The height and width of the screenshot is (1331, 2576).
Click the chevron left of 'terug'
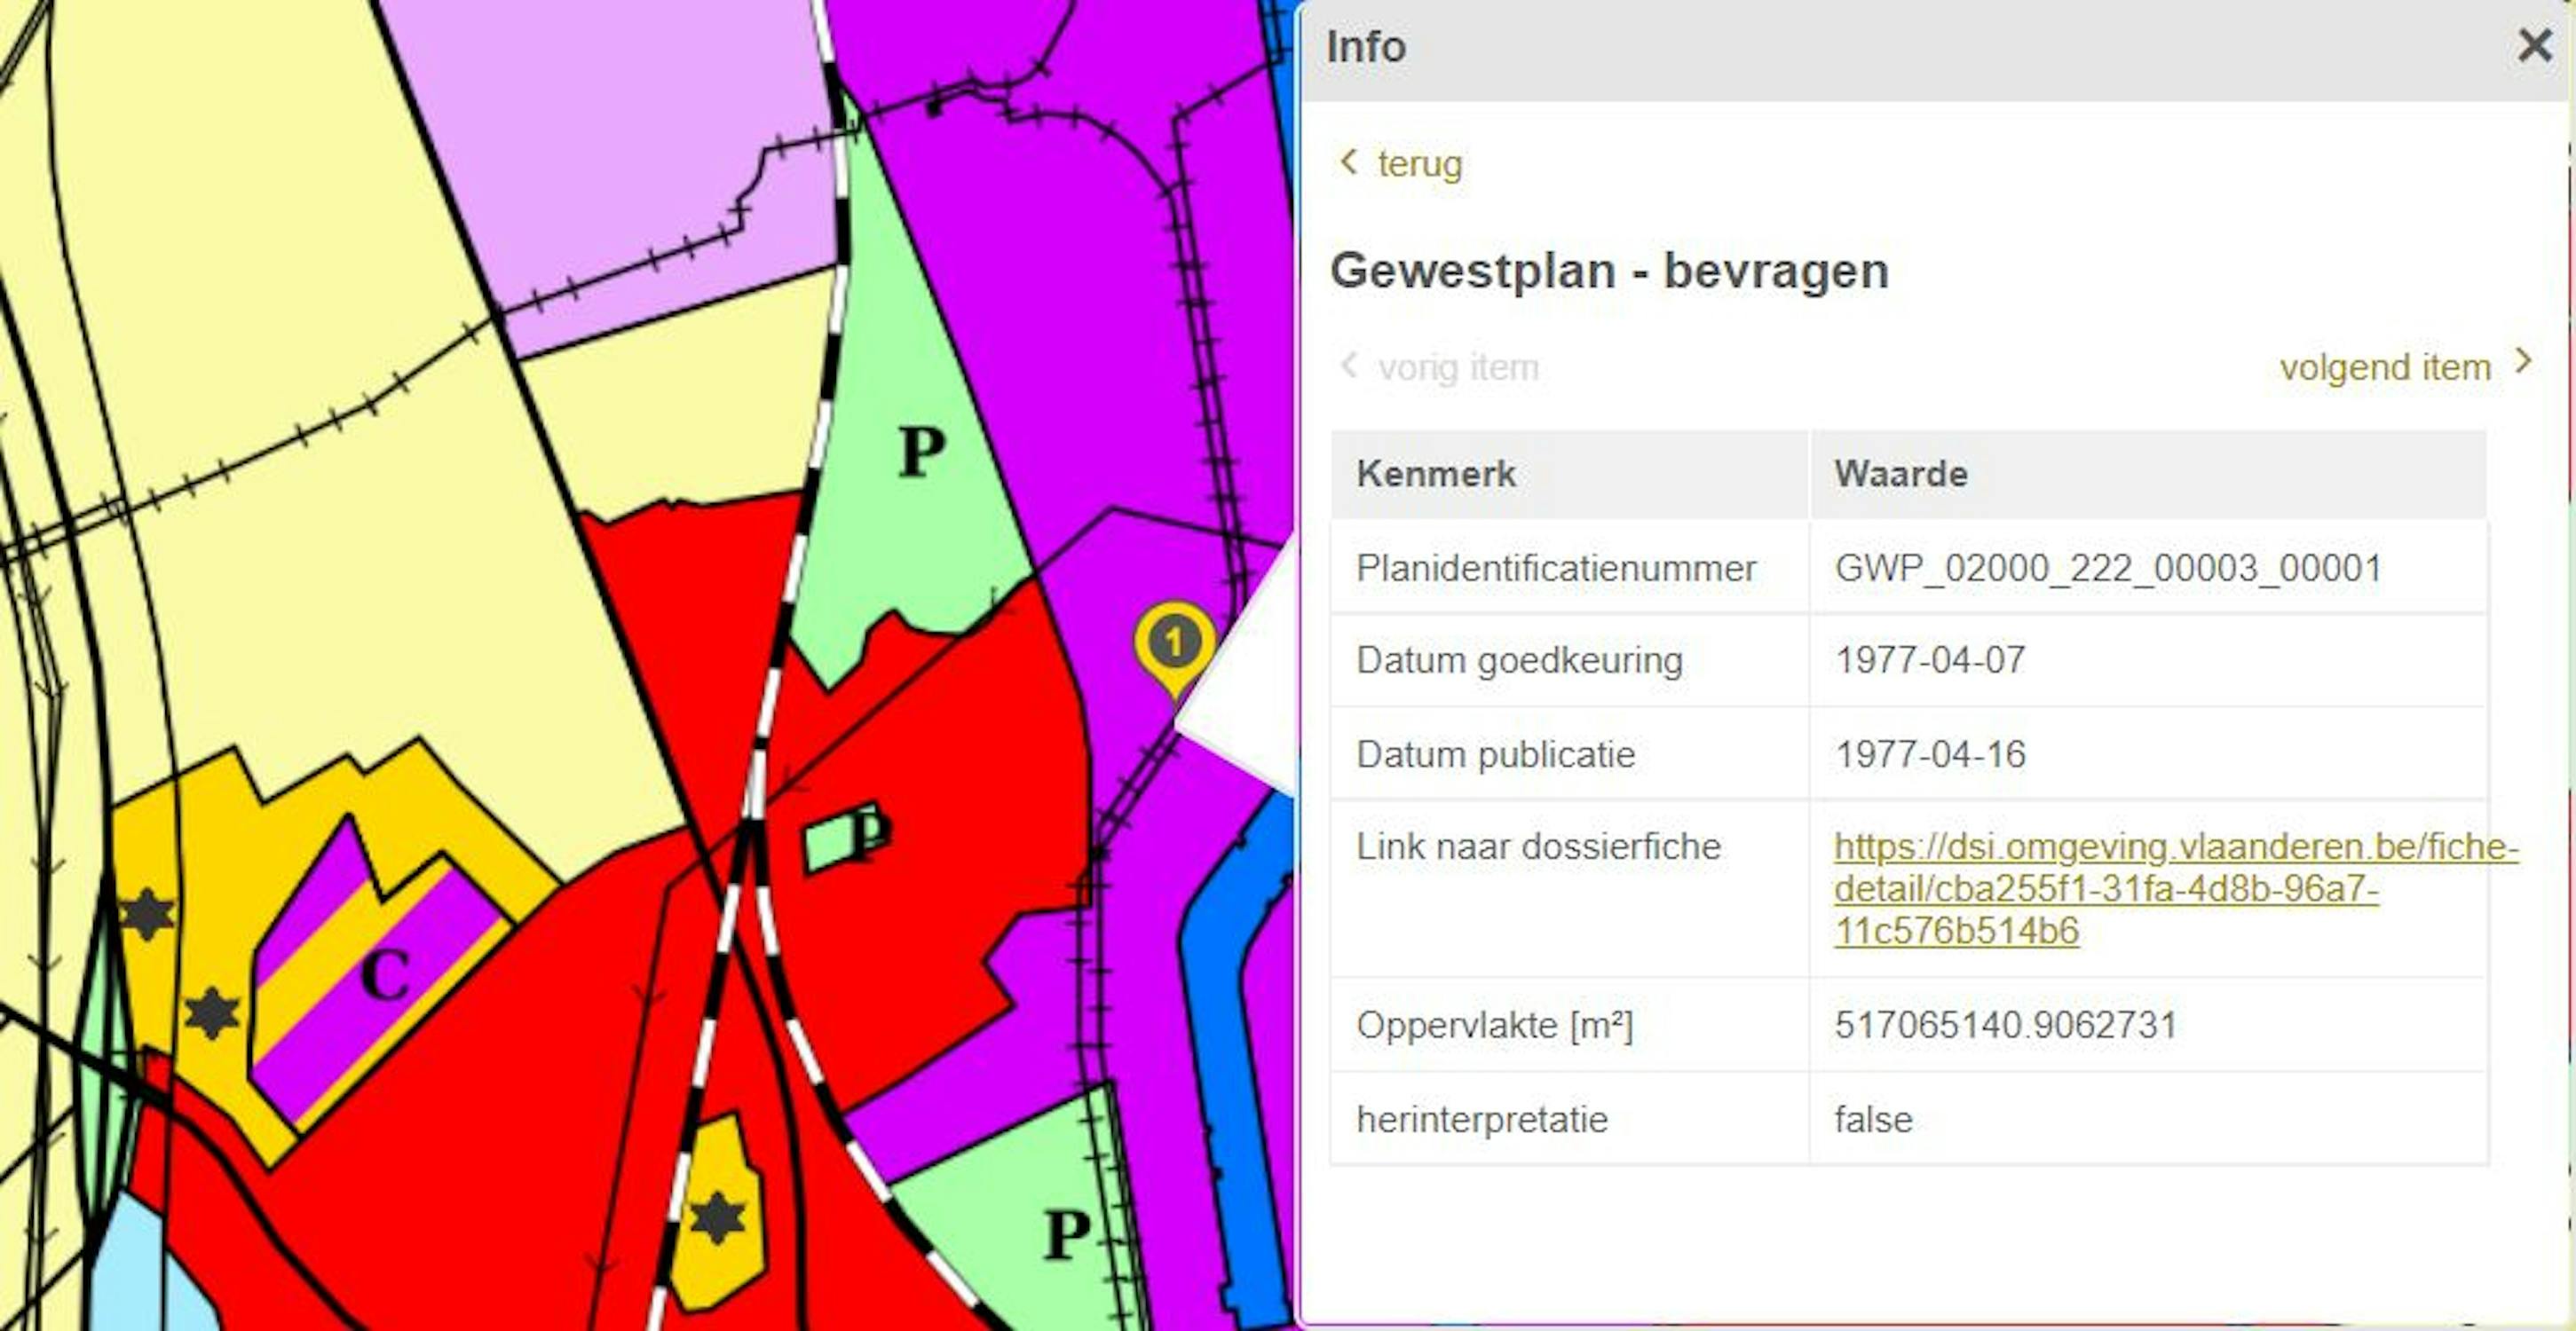click(1349, 161)
